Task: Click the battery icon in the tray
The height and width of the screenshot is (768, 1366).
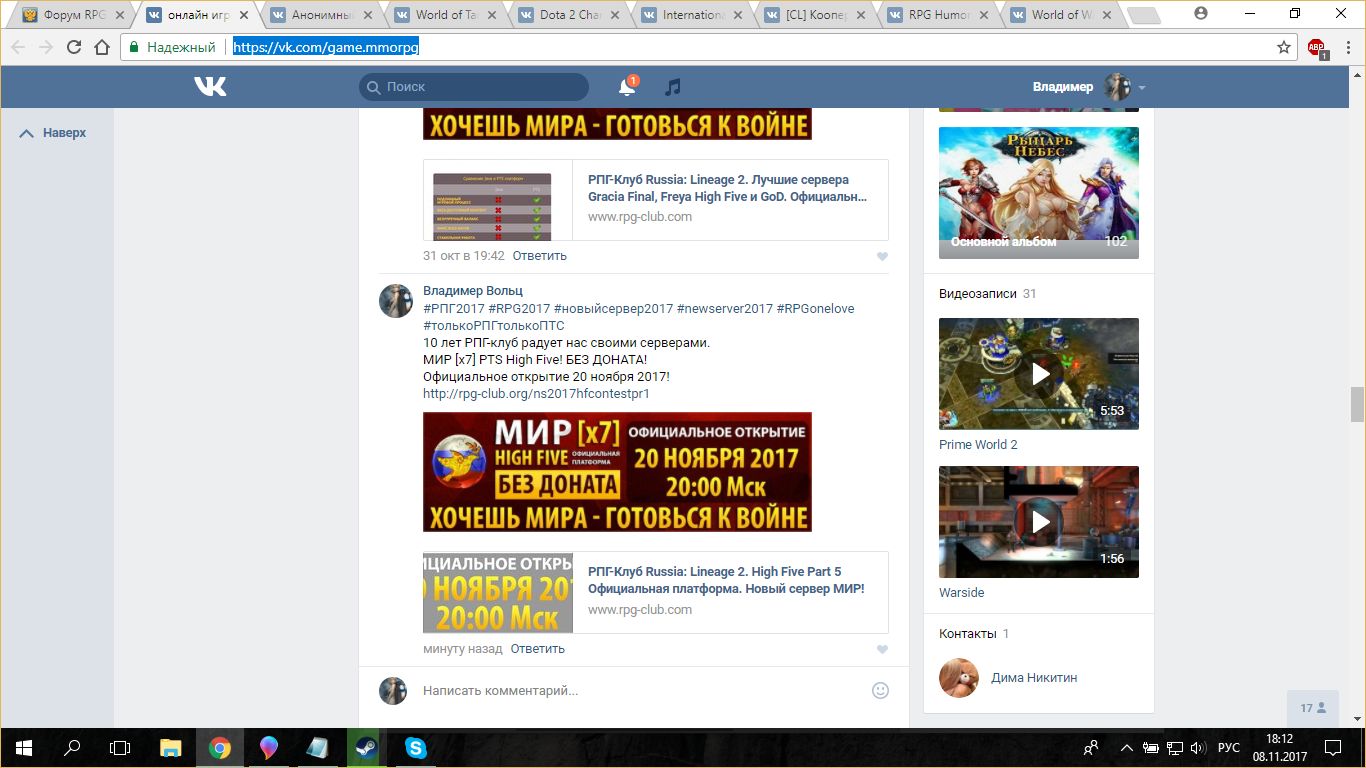Action: tap(1152, 747)
